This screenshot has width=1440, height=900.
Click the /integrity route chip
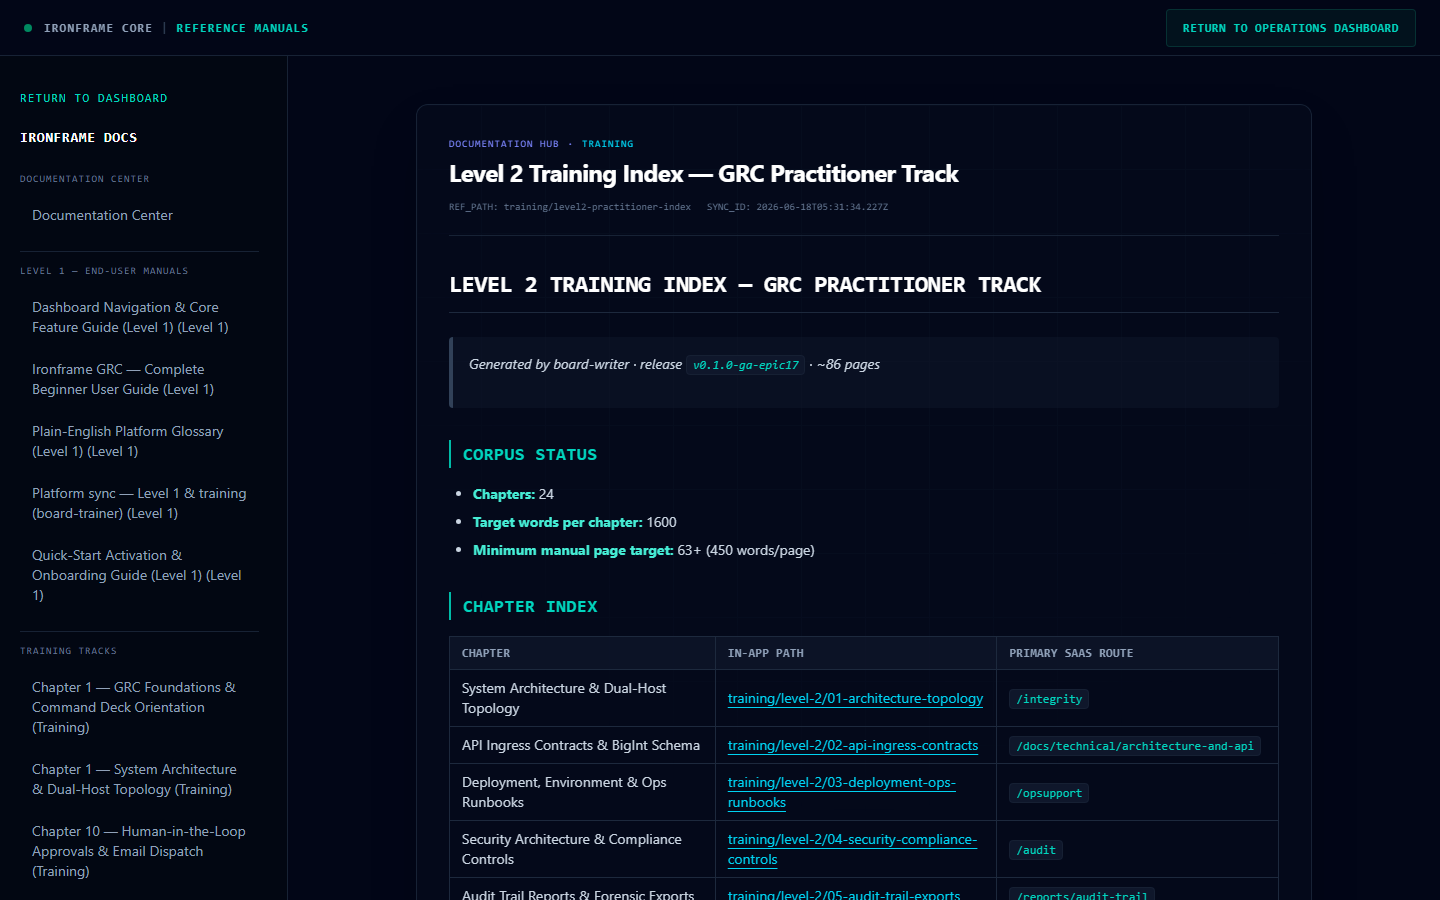coord(1049,699)
